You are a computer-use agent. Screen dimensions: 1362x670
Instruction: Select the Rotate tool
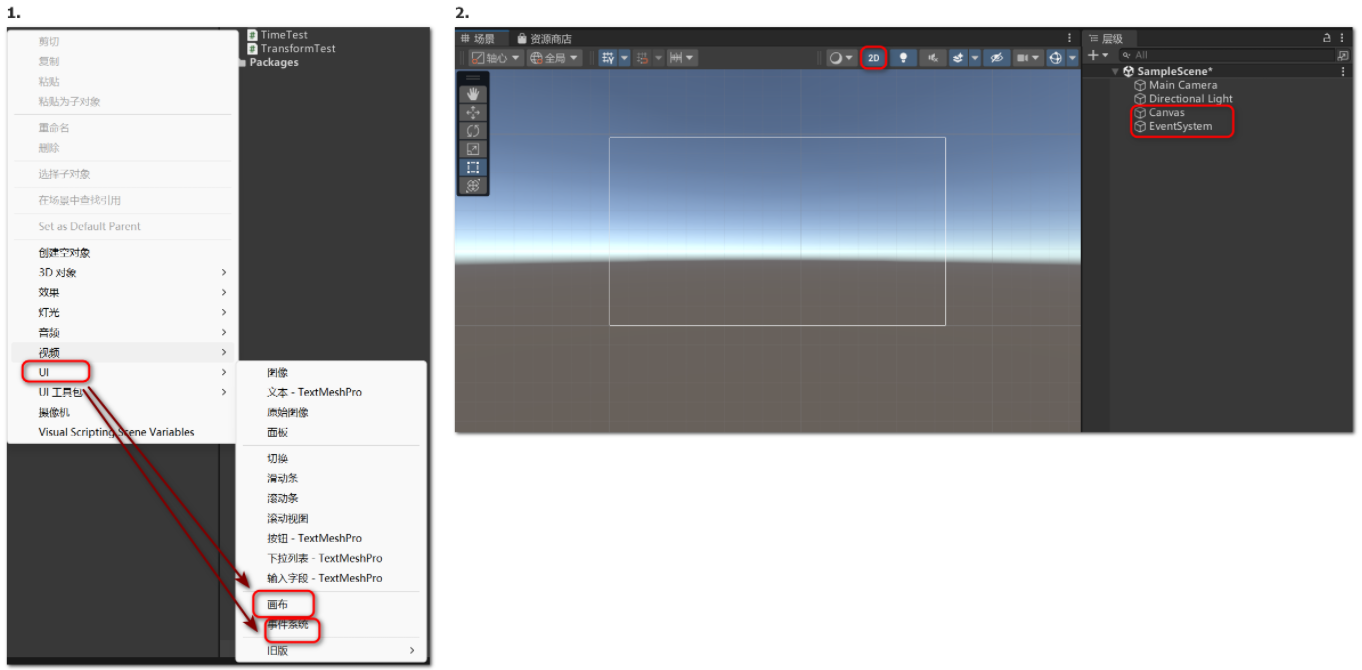tap(473, 131)
